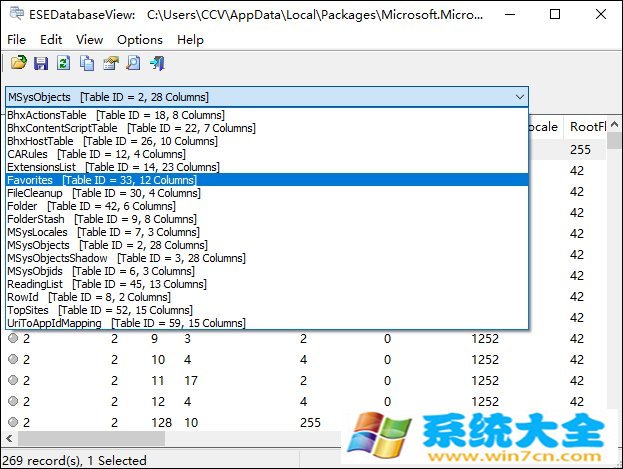Image resolution: width=623 pixels, height=469 pixels.
Task: Open the Edit menu
Action: tap(51, 40)
